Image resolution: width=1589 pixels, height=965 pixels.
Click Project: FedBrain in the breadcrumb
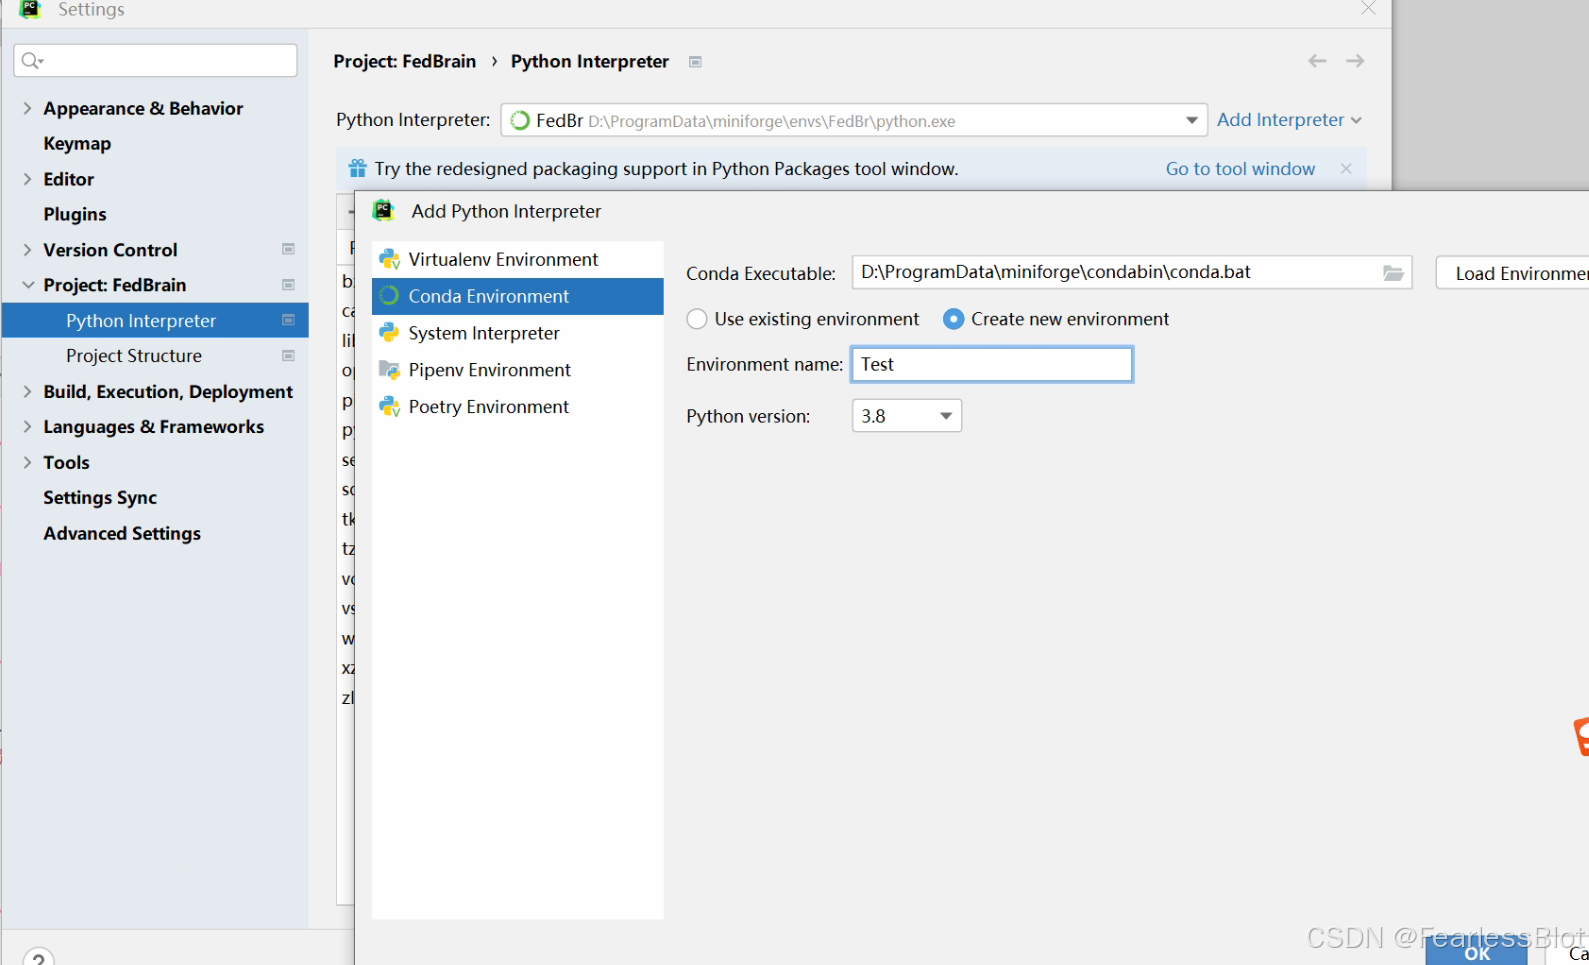point(405,61)
